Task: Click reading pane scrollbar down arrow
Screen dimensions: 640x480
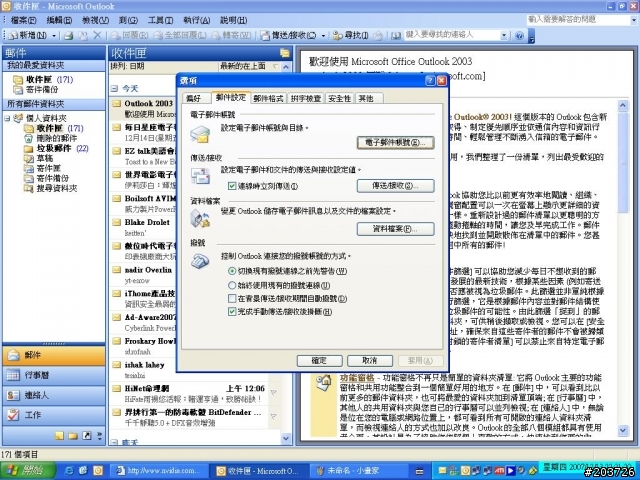Action: pos(623,430)
